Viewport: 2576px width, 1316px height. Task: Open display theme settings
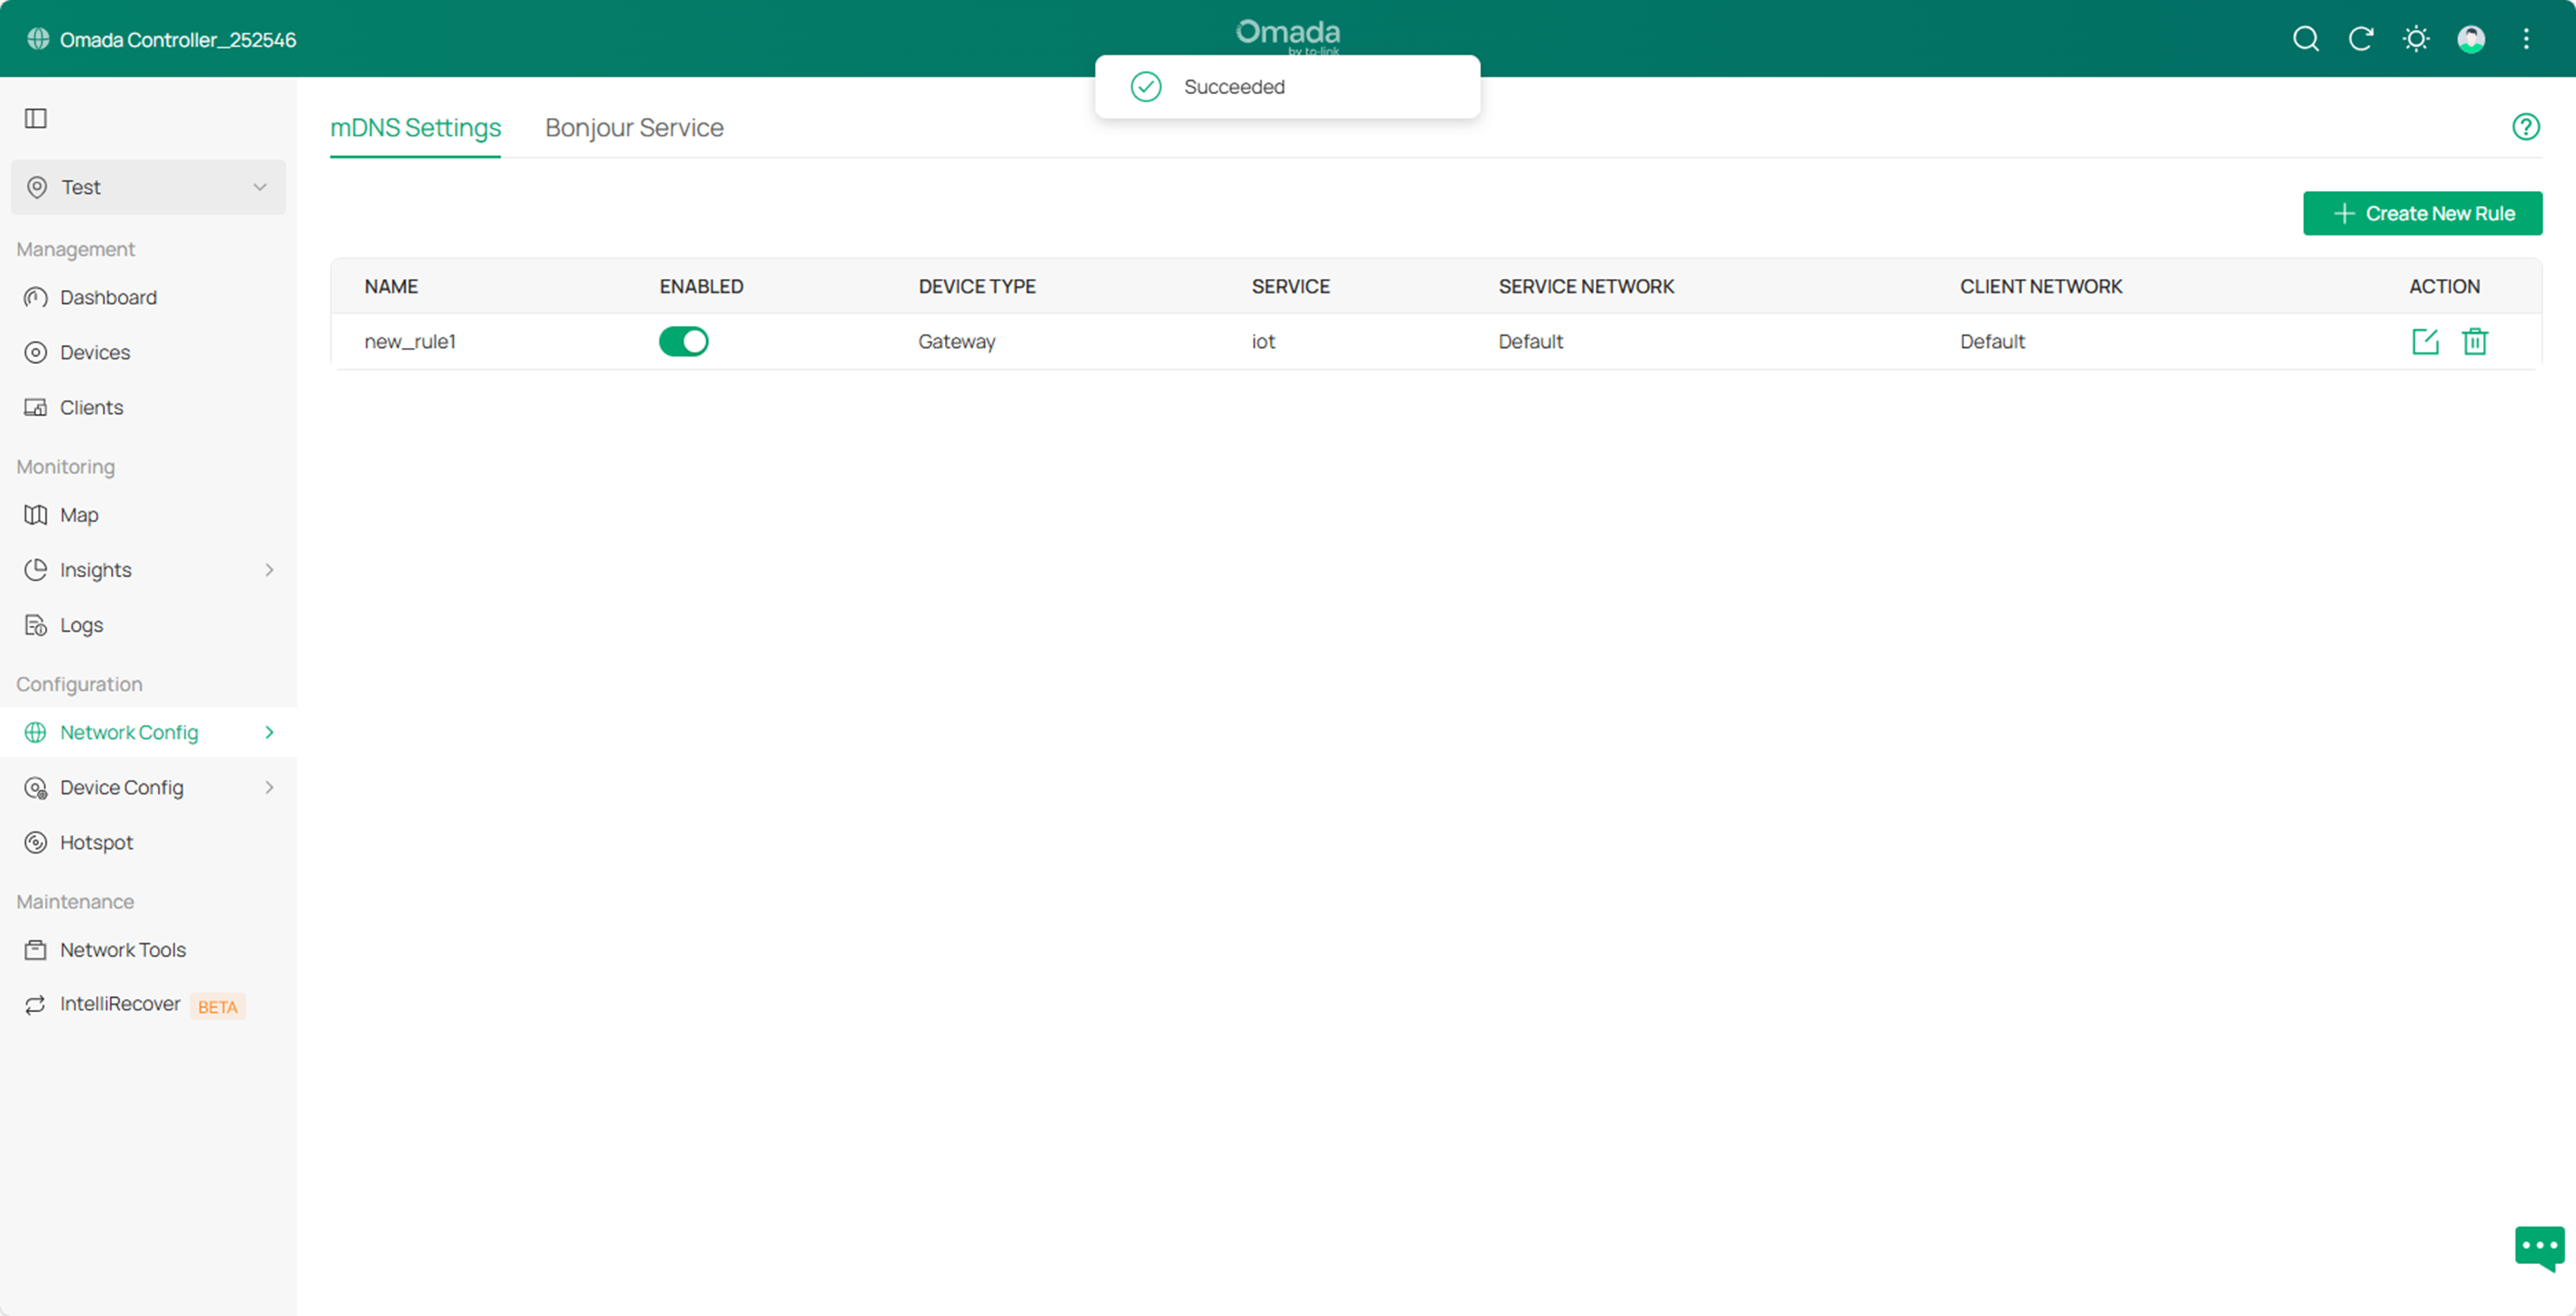(2416, 39)
